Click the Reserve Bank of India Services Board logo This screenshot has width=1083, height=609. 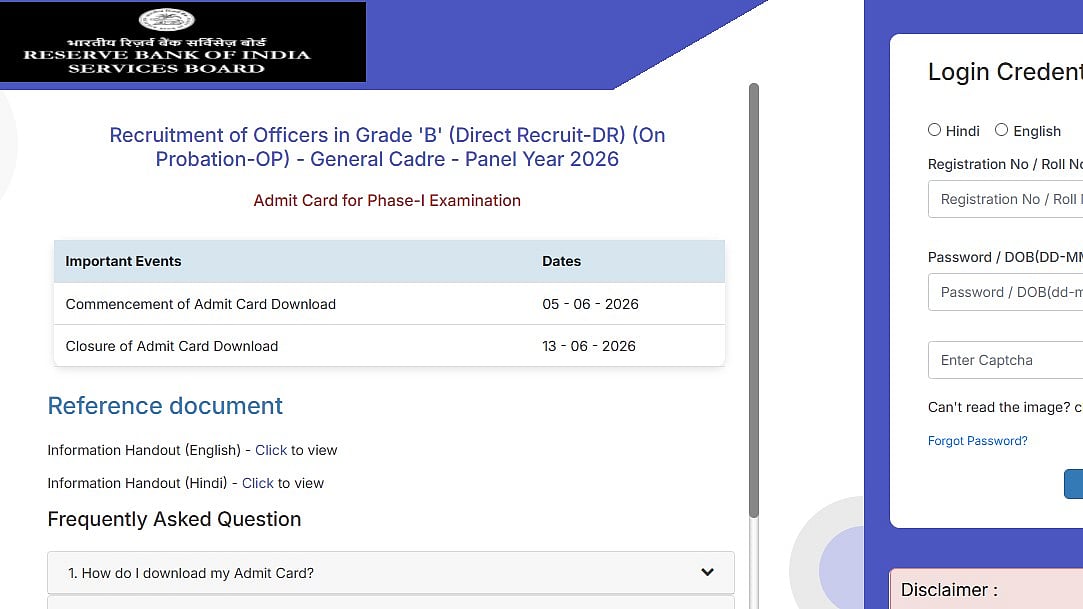click(182, 41)
